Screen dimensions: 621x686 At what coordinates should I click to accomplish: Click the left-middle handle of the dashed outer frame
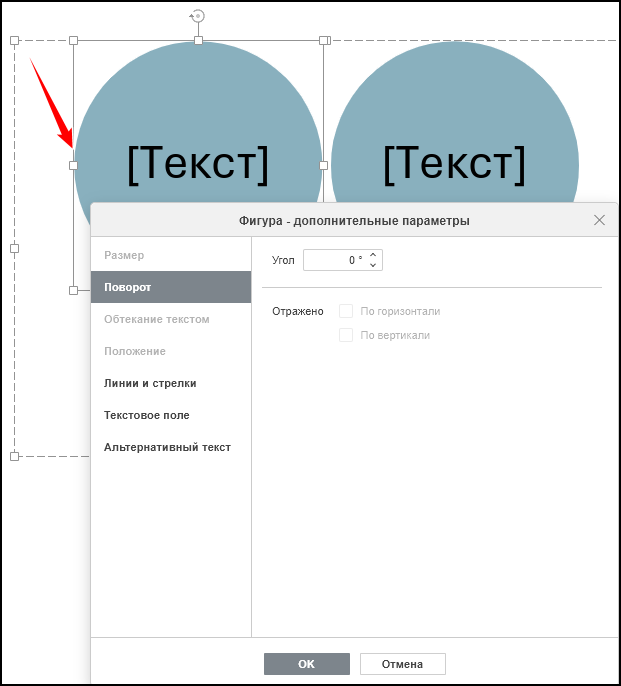point(14,248)
